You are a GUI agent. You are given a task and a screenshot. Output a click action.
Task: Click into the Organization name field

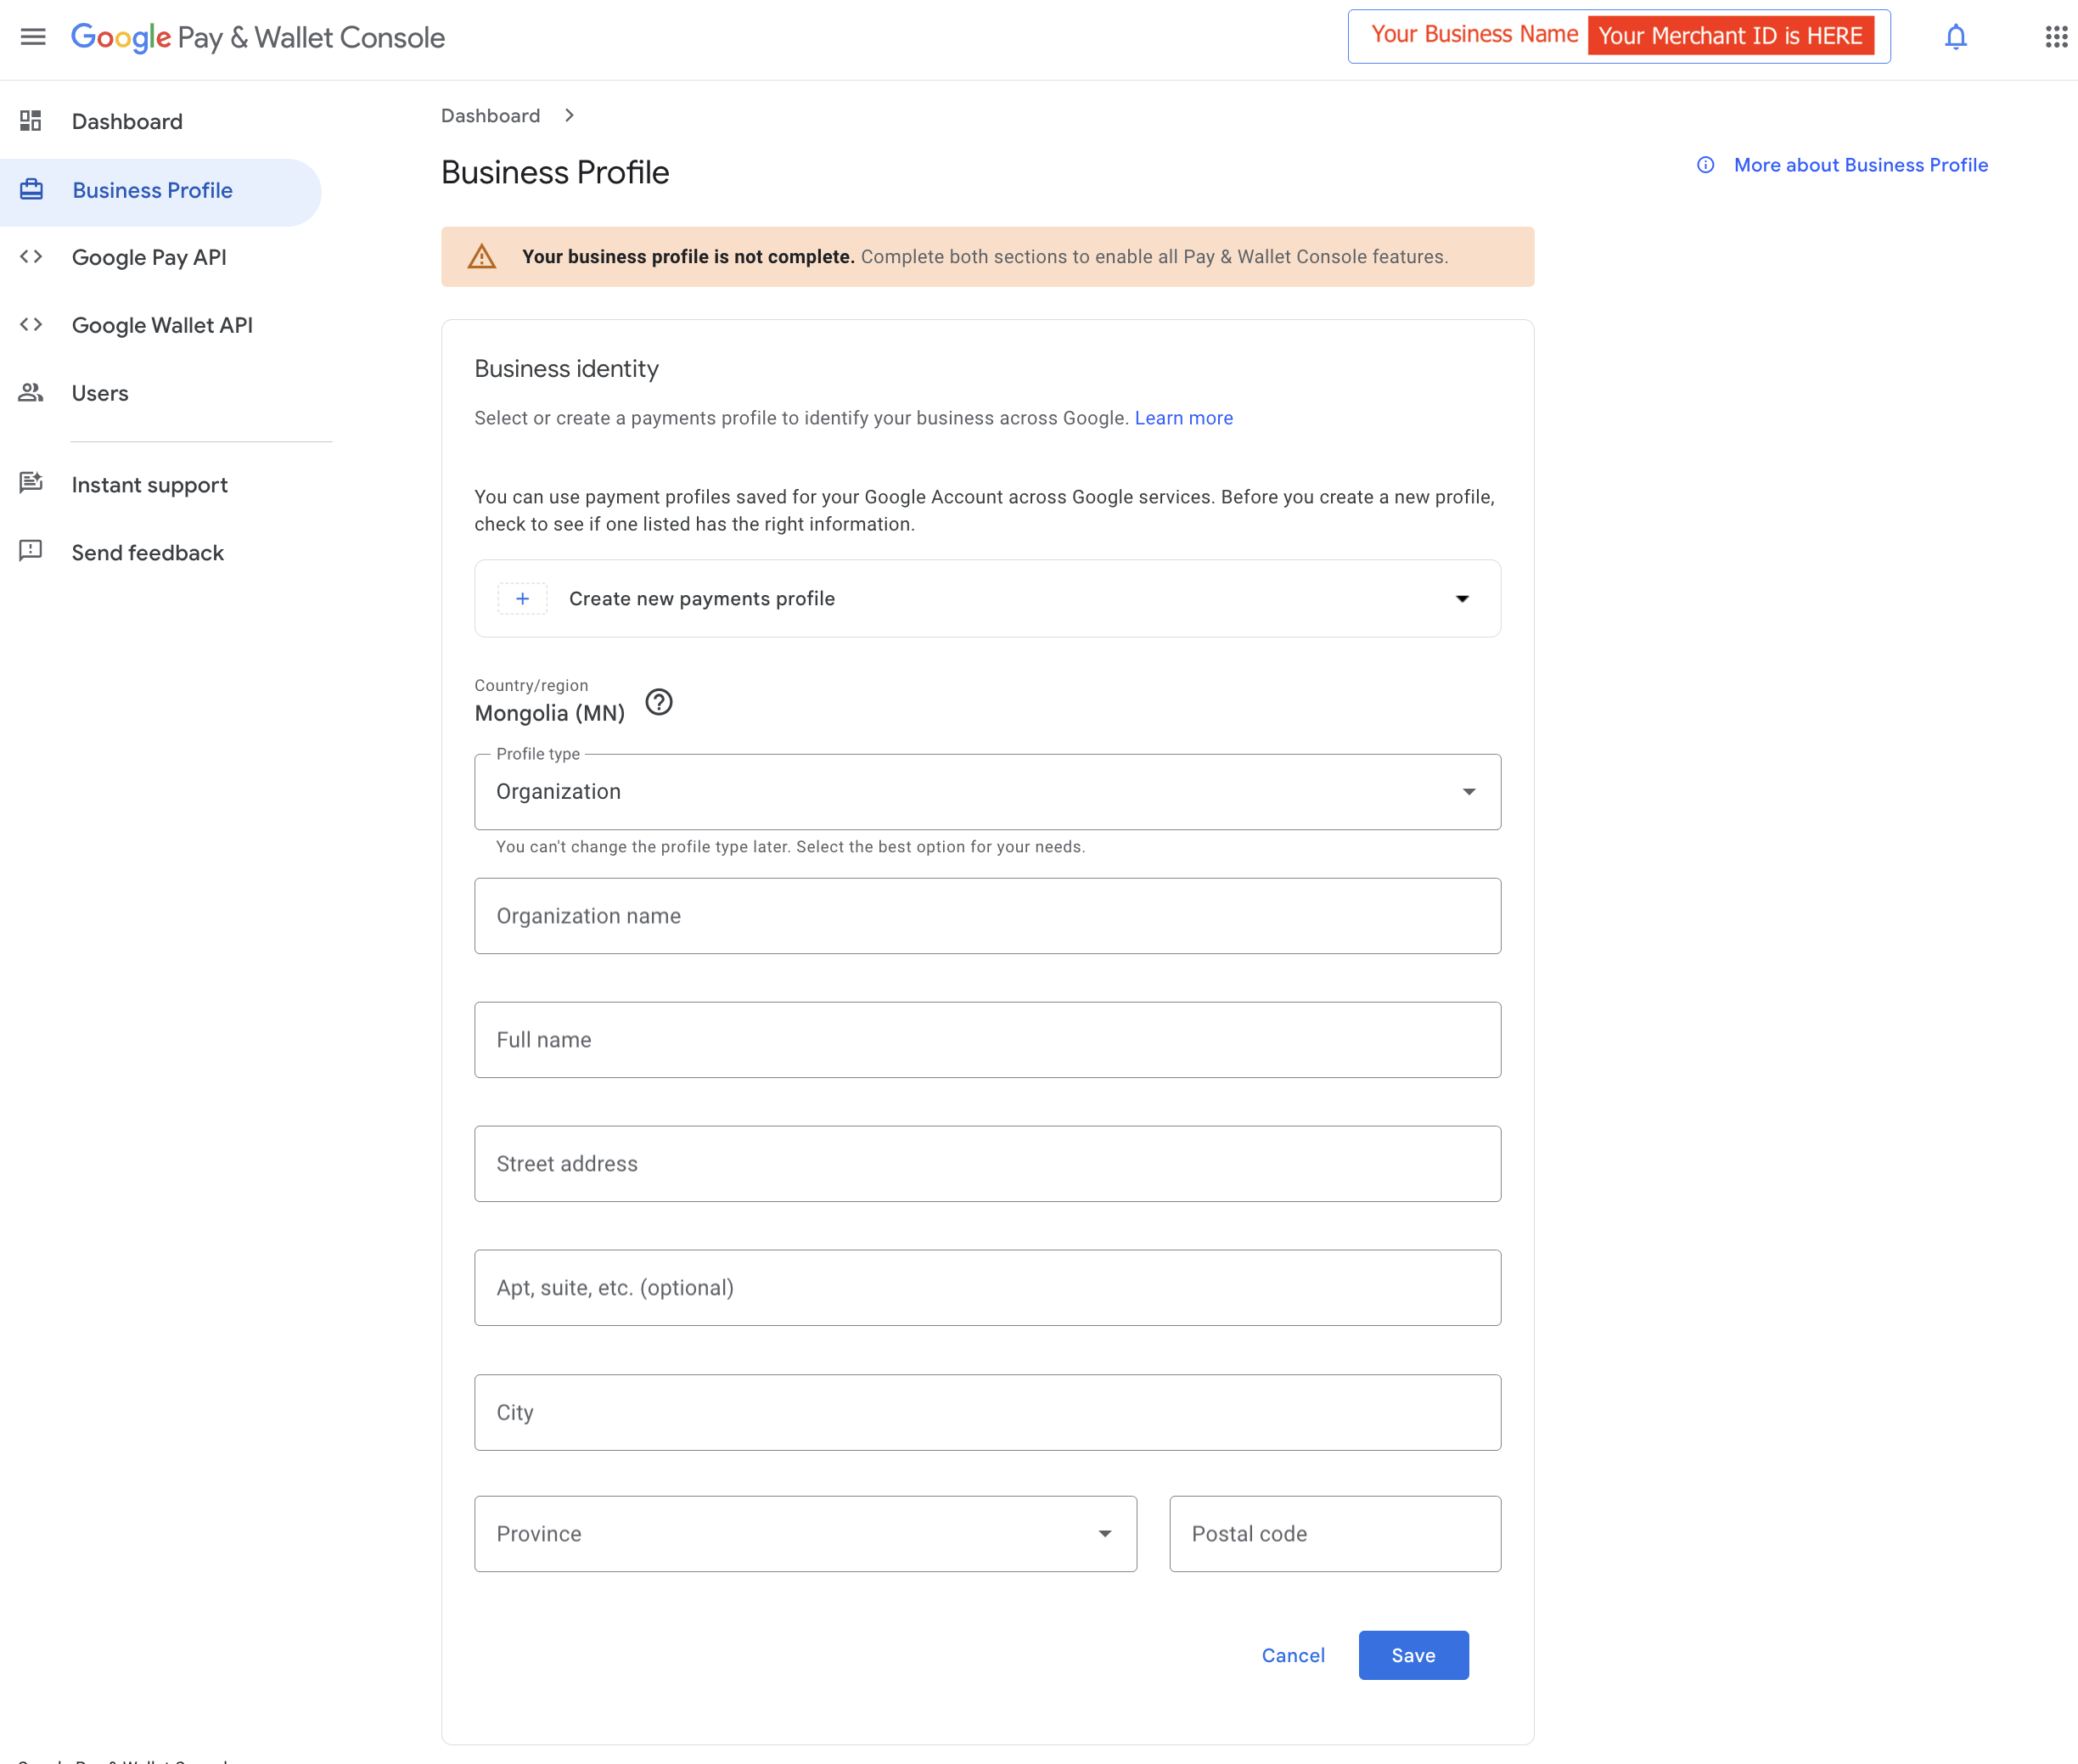point(986,916)
